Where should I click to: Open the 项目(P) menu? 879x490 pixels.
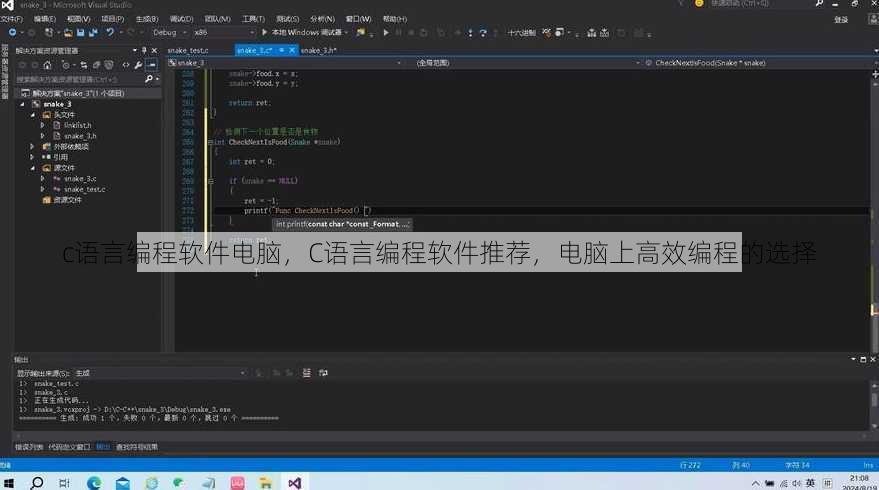pos(113,19)
